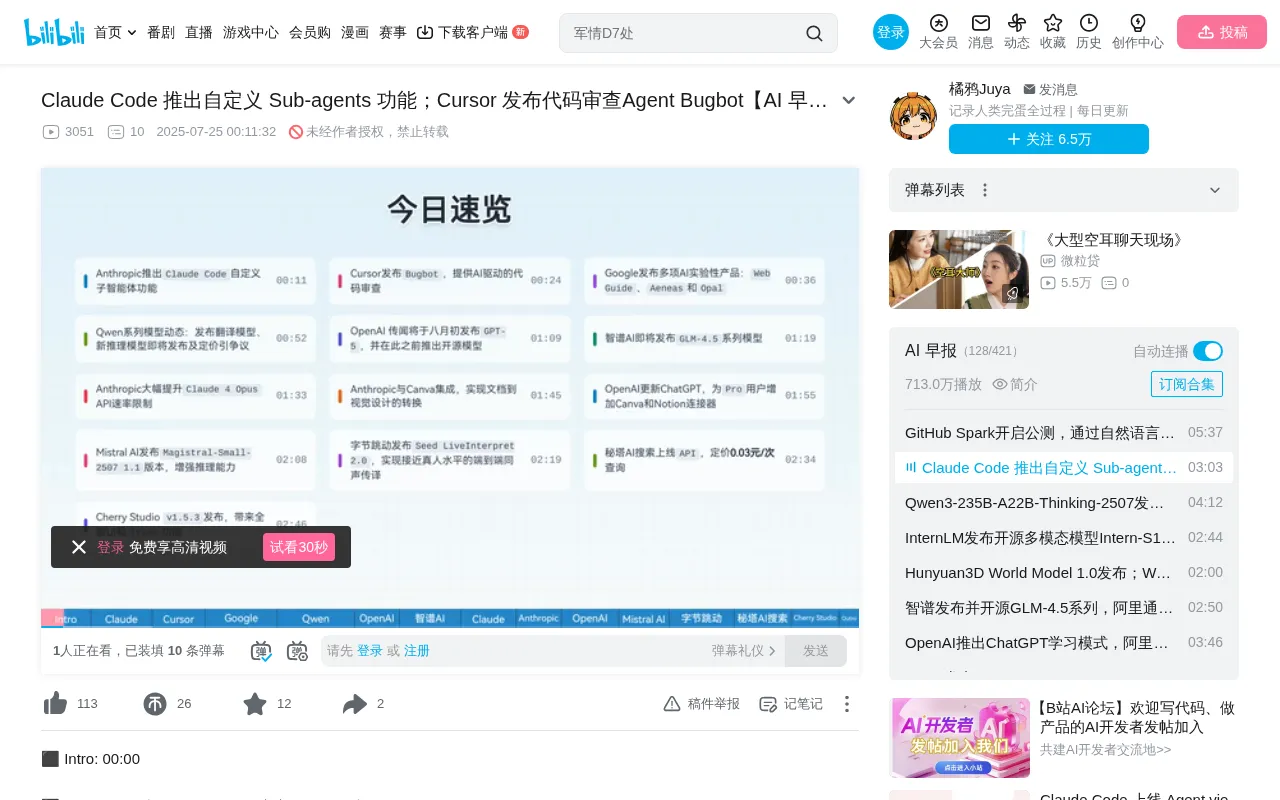Click the 注册 link in danmaku bar
The height and width of the screenshot is (800, 1280).
417,651
